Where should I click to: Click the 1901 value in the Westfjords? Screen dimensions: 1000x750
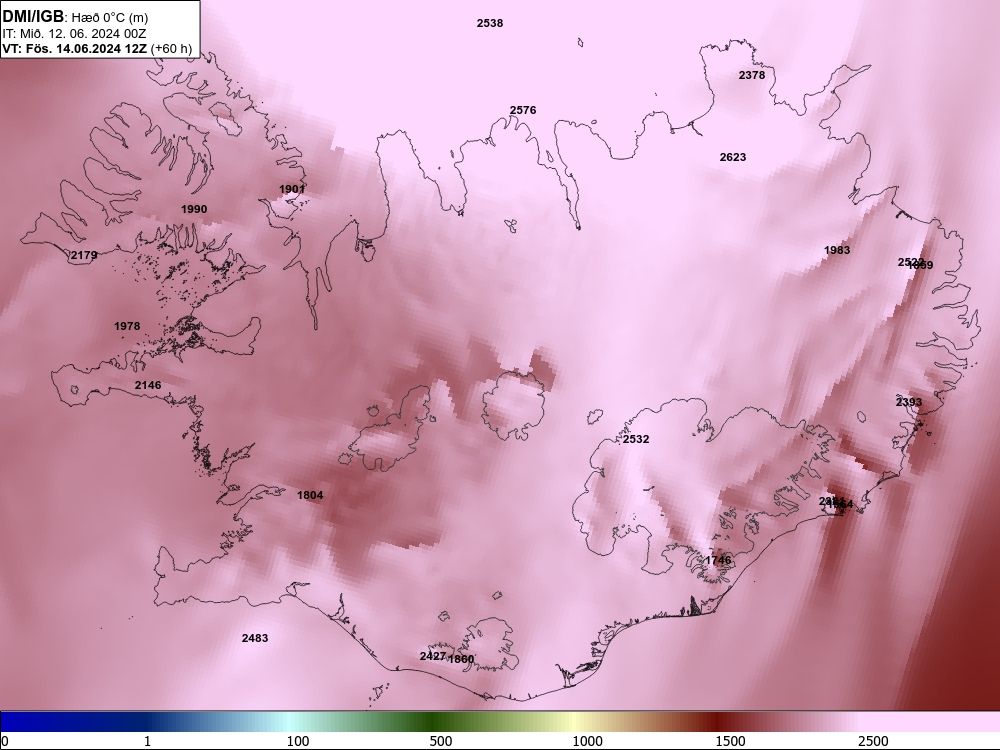292,189
